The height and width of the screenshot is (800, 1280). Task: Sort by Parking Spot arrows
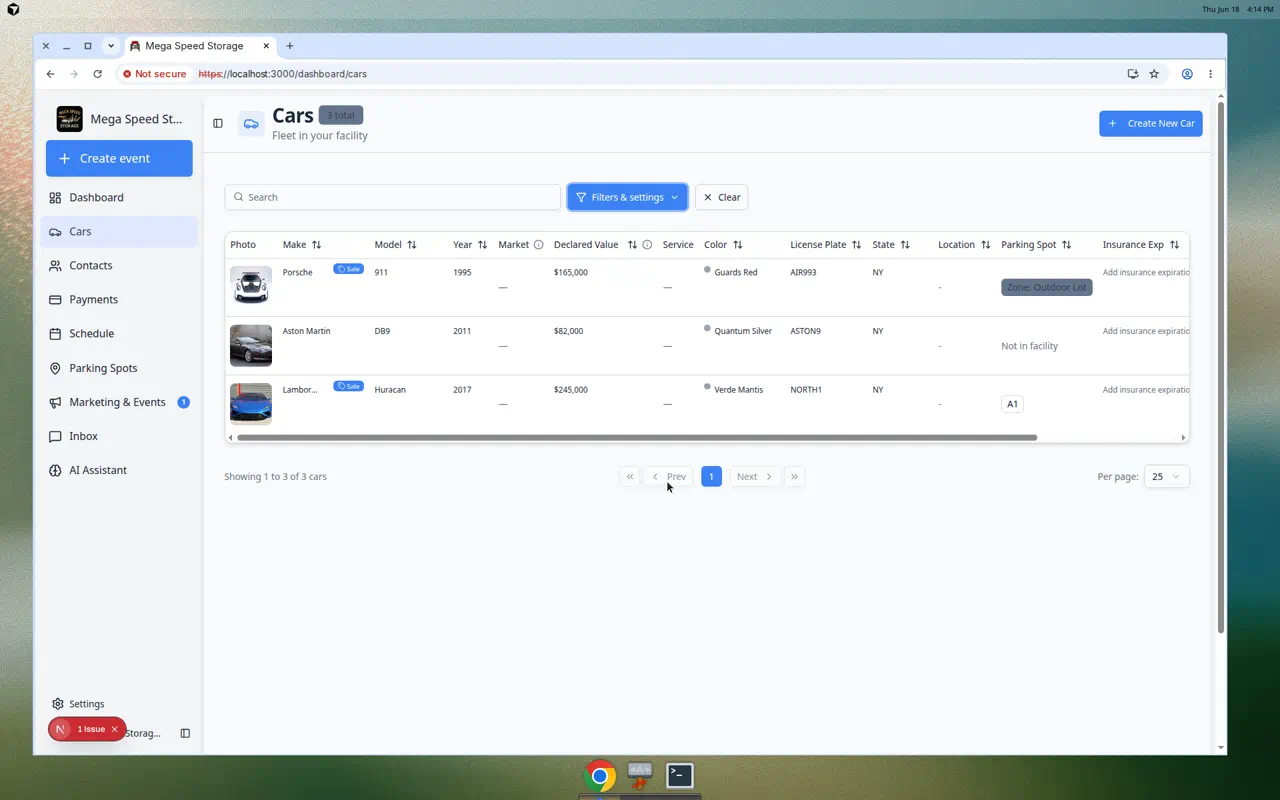pos(1067,245)
